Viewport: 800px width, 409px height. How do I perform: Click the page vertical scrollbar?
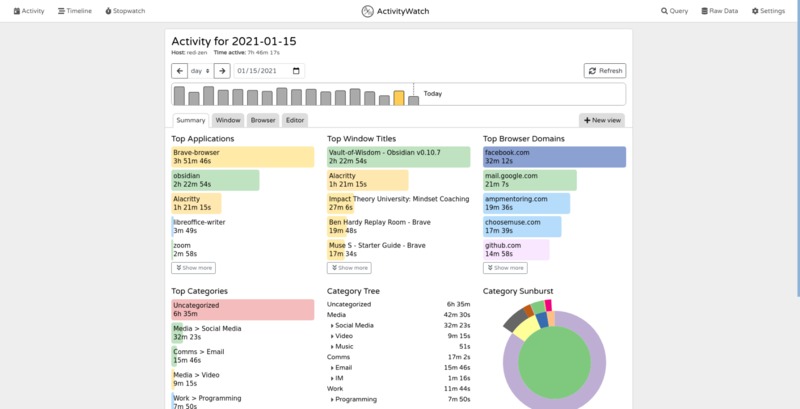[798, 148]
